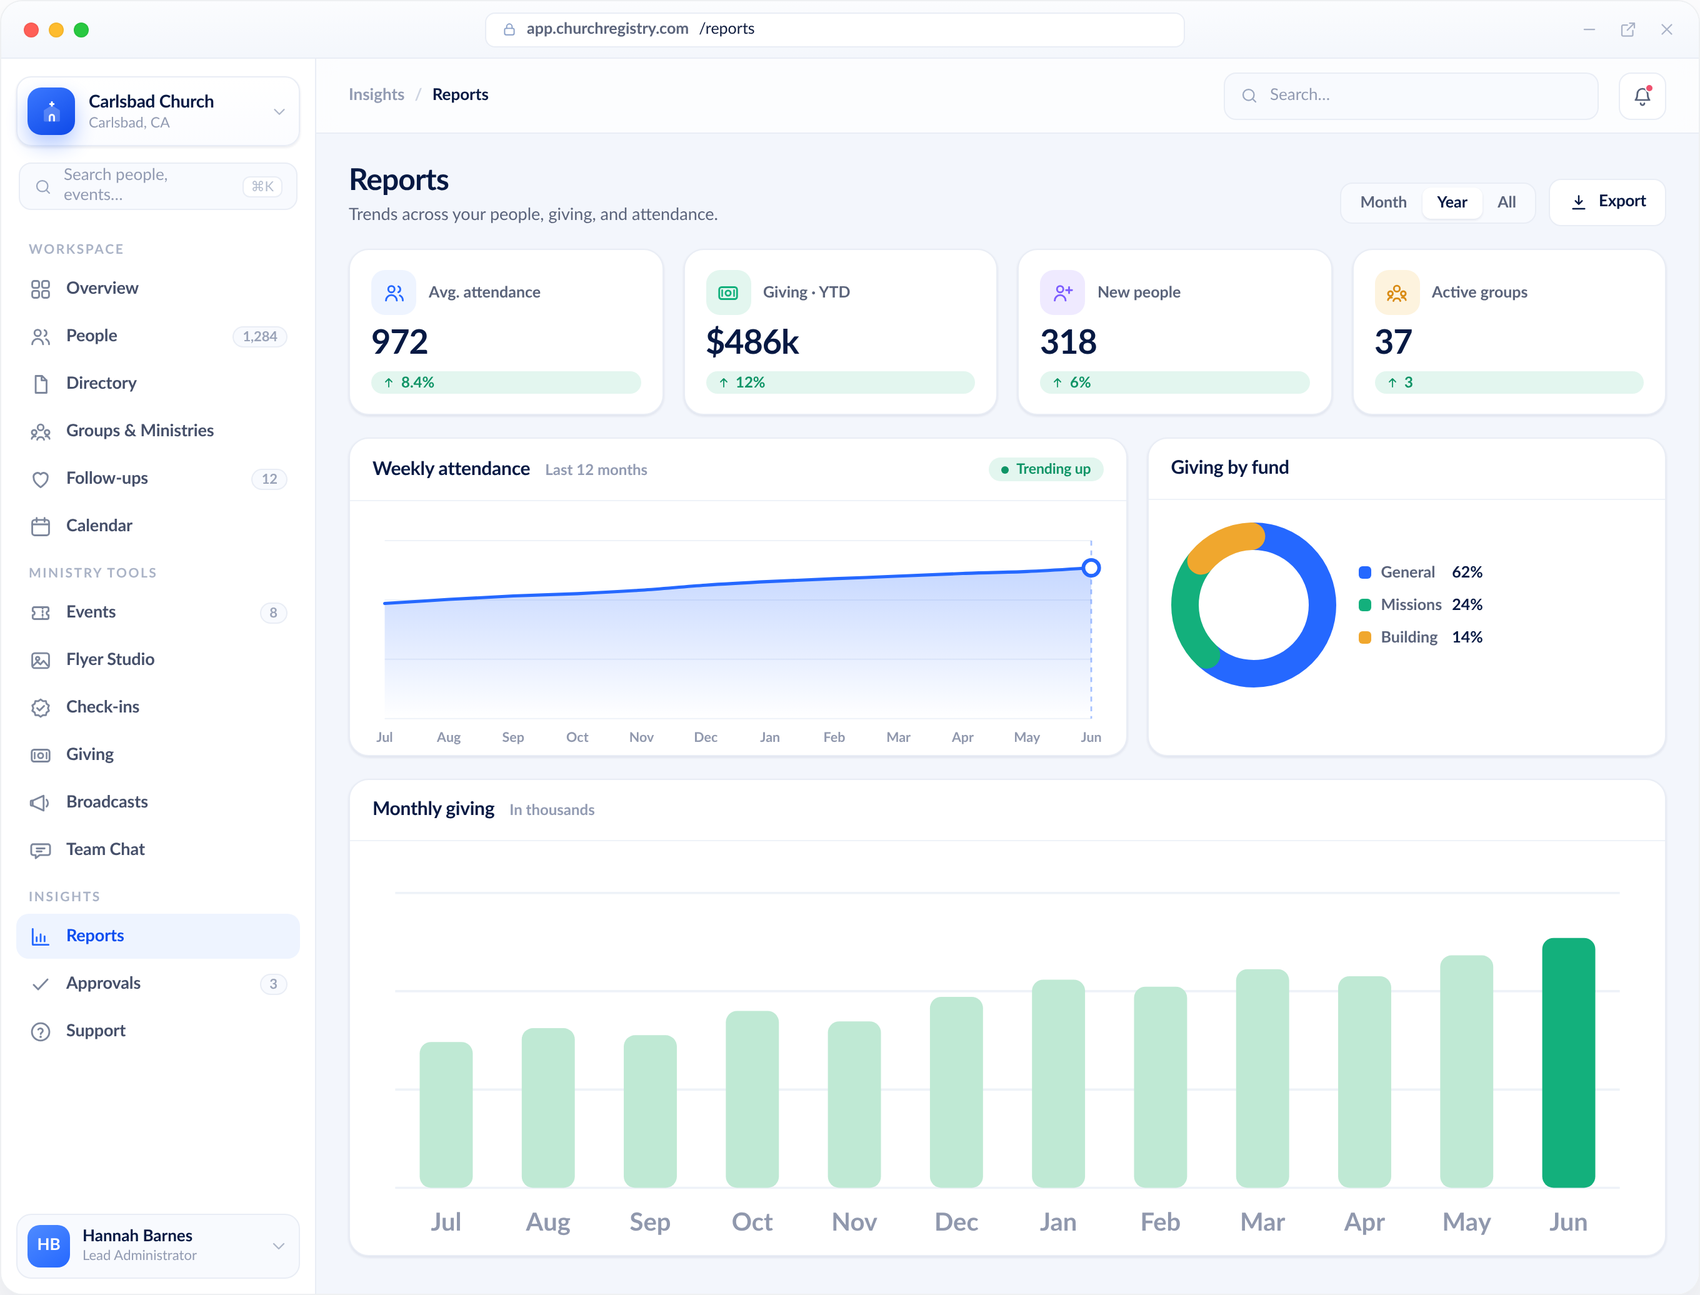This screenshot has width=1700, height=1295.
Task: Click the blue General fund swatch
Action: (x=1364, y=573)
